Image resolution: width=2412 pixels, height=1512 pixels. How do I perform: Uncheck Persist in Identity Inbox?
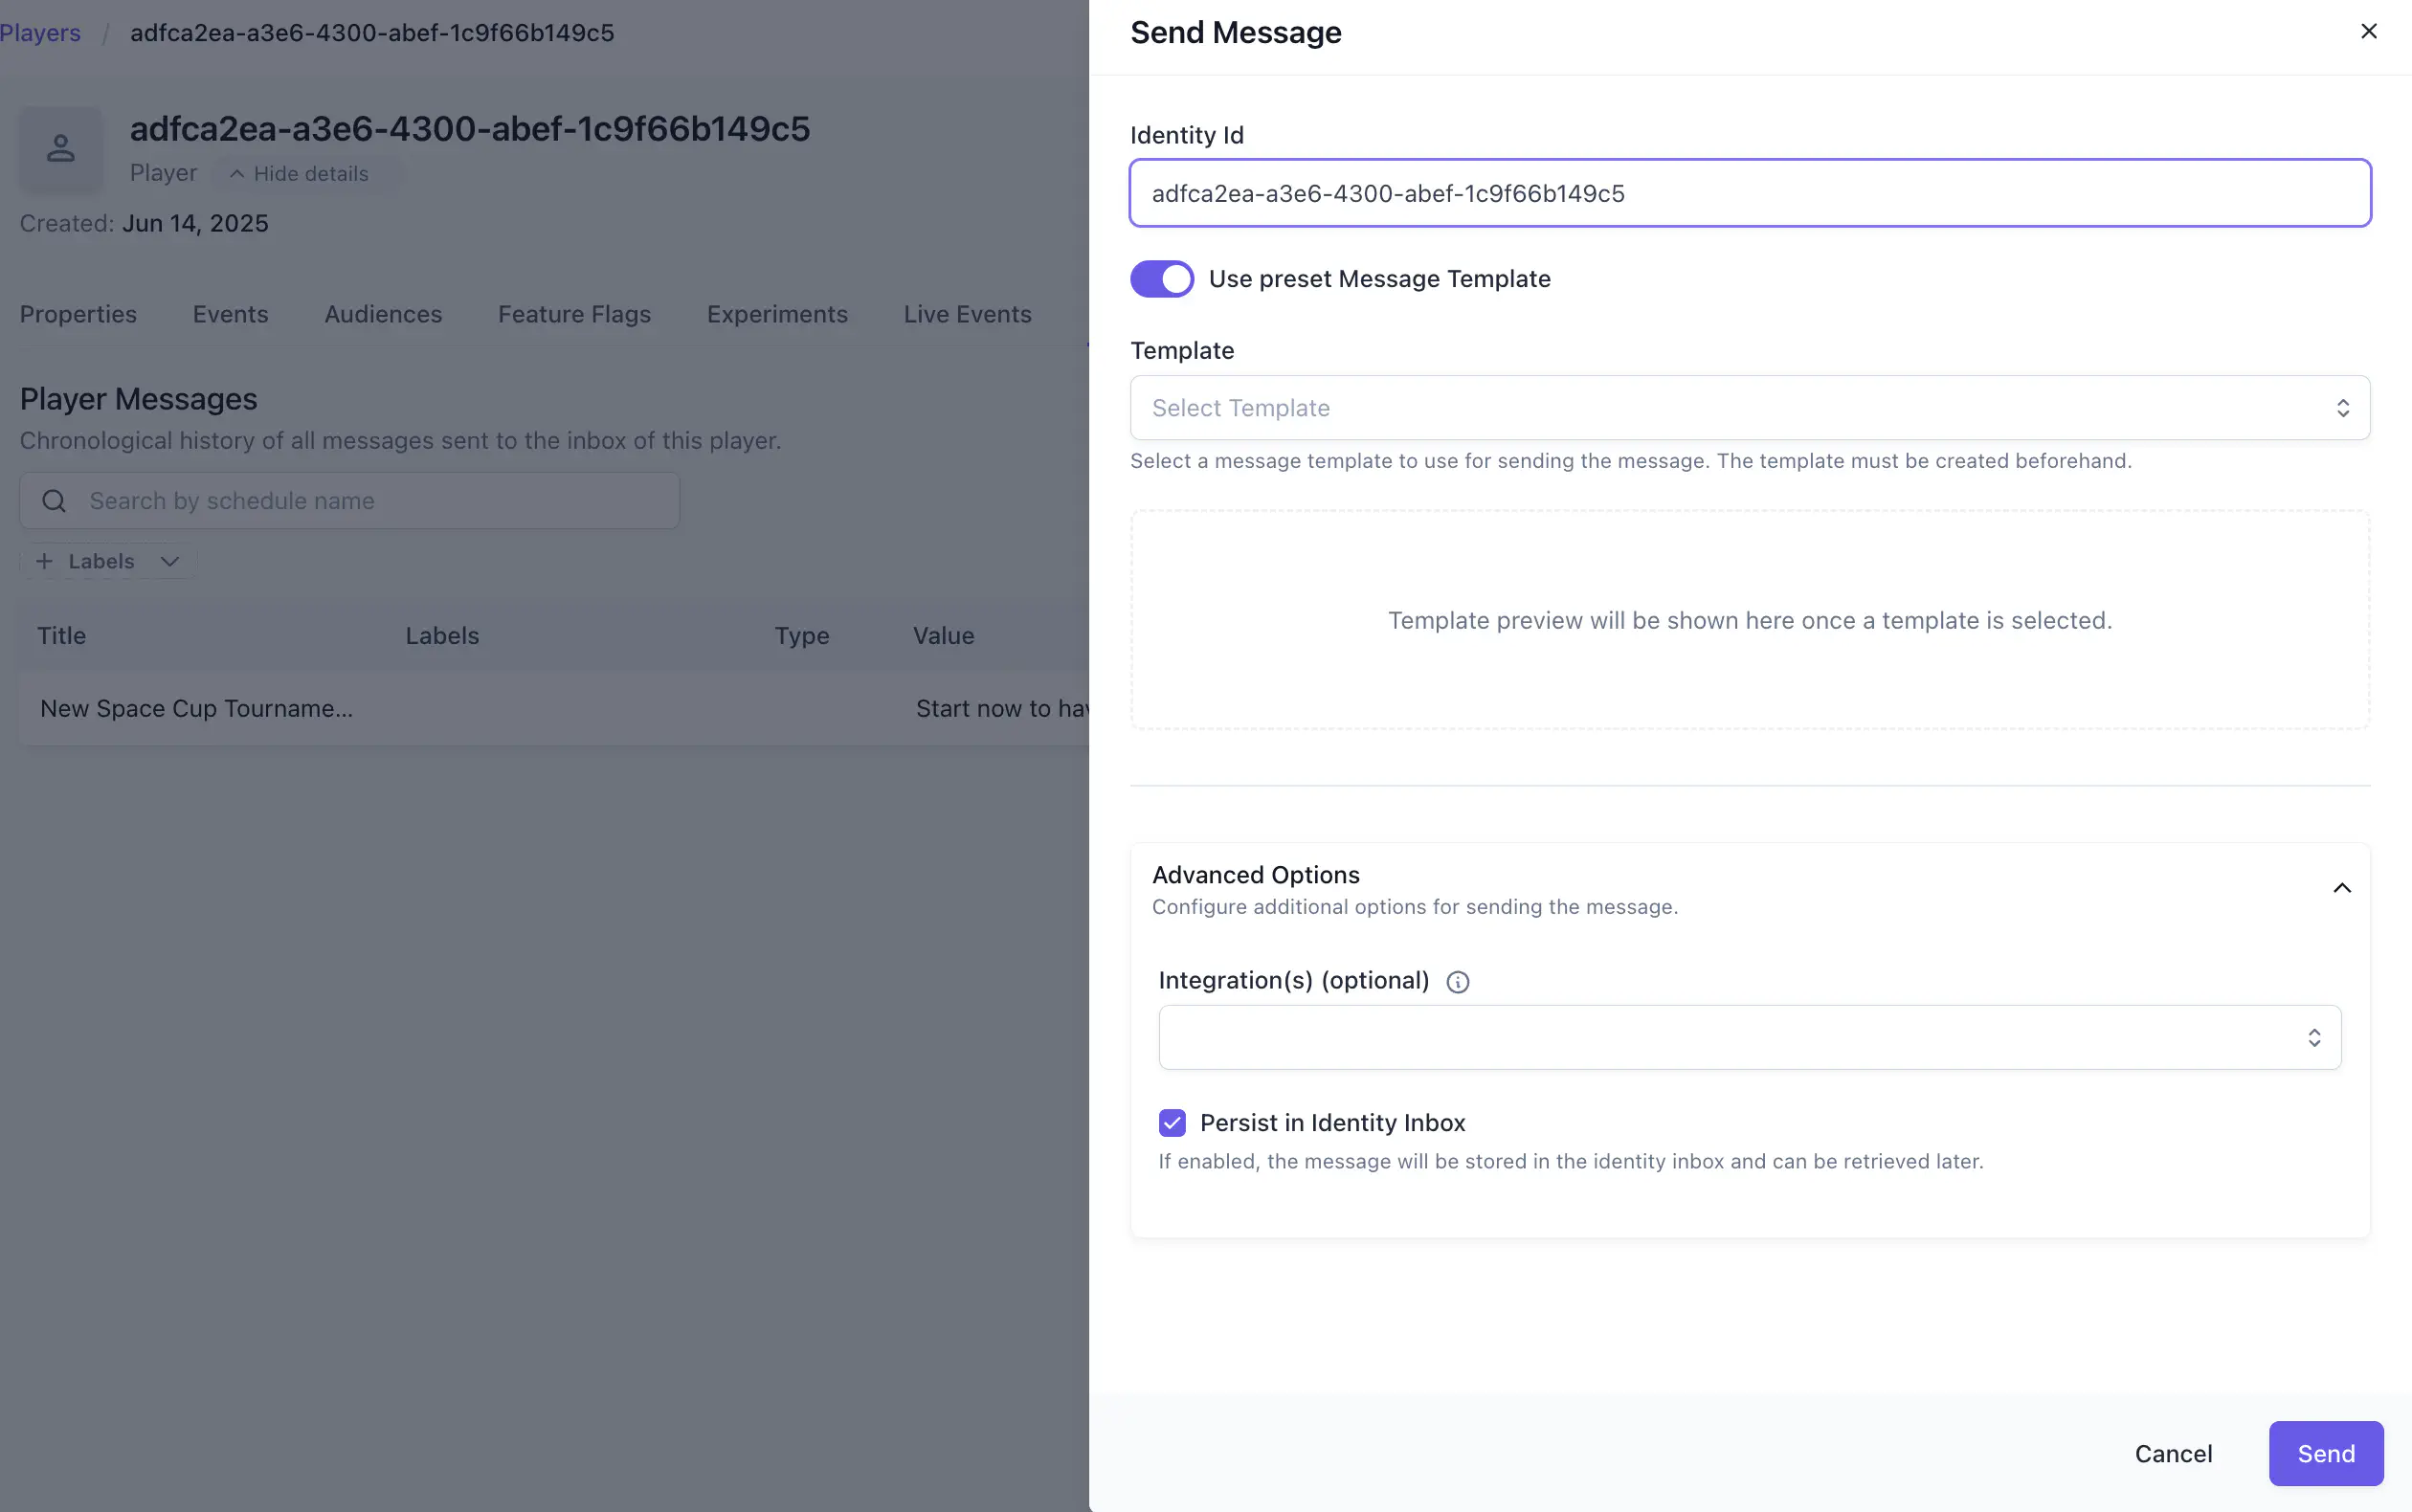(x=1170, y=1123)
